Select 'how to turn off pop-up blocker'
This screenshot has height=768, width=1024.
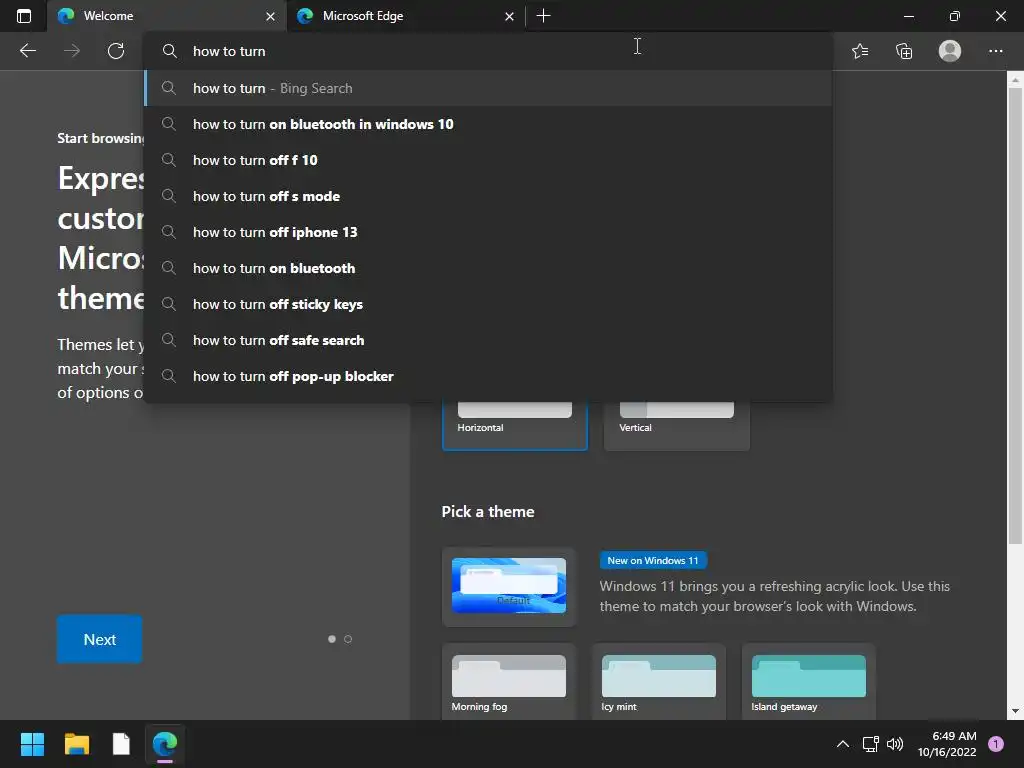click(x=488, y=376)
